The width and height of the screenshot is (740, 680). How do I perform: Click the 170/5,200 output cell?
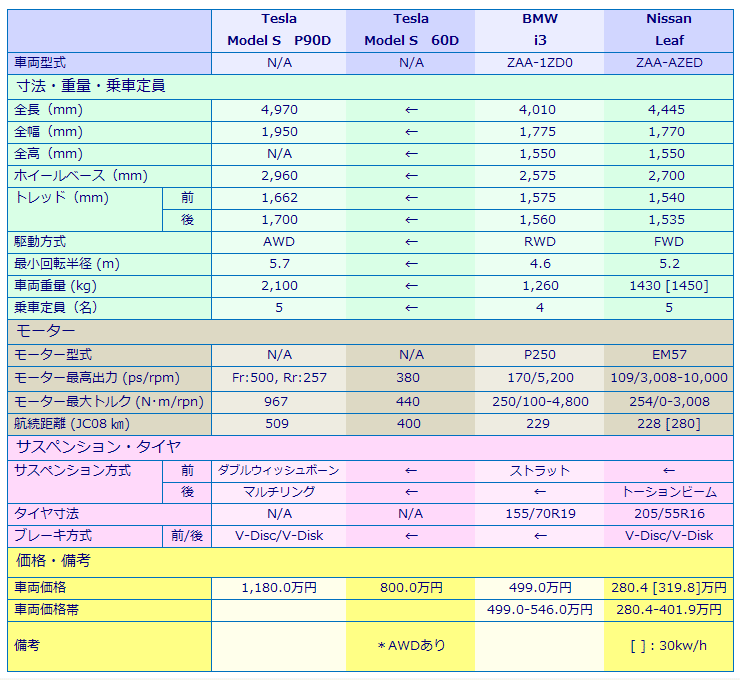(539, 378)
